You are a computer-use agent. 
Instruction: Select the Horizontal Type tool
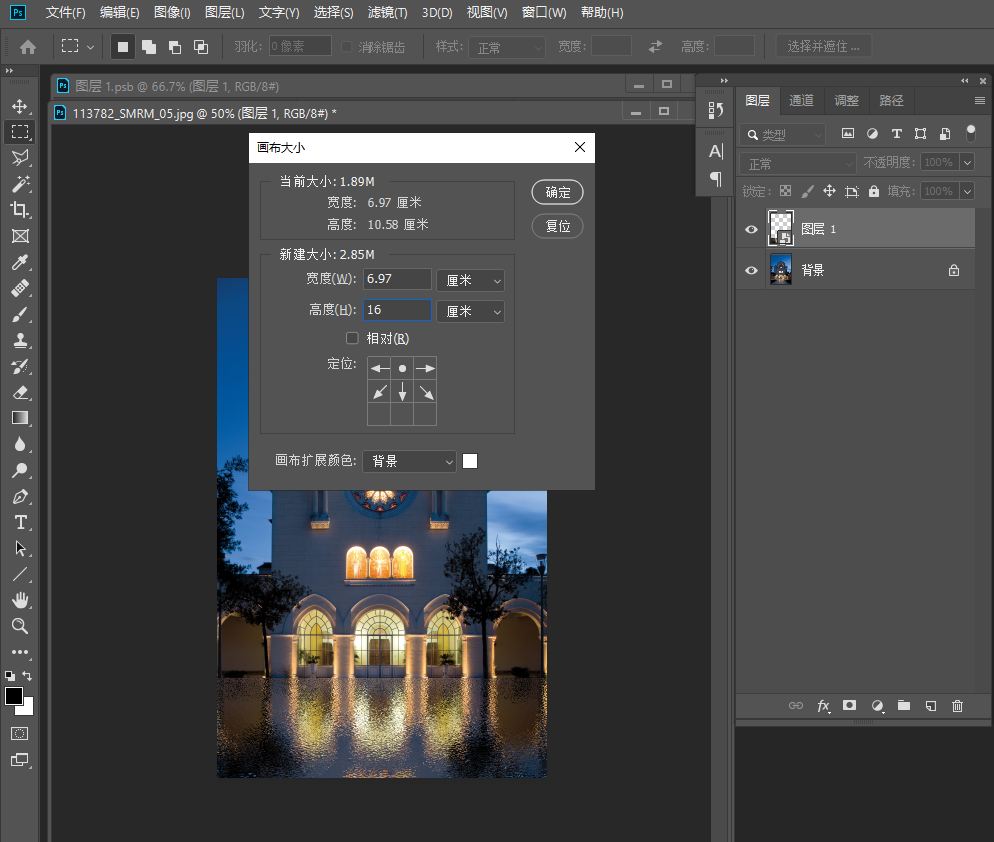pyautogui.click(x=20, y=522)
